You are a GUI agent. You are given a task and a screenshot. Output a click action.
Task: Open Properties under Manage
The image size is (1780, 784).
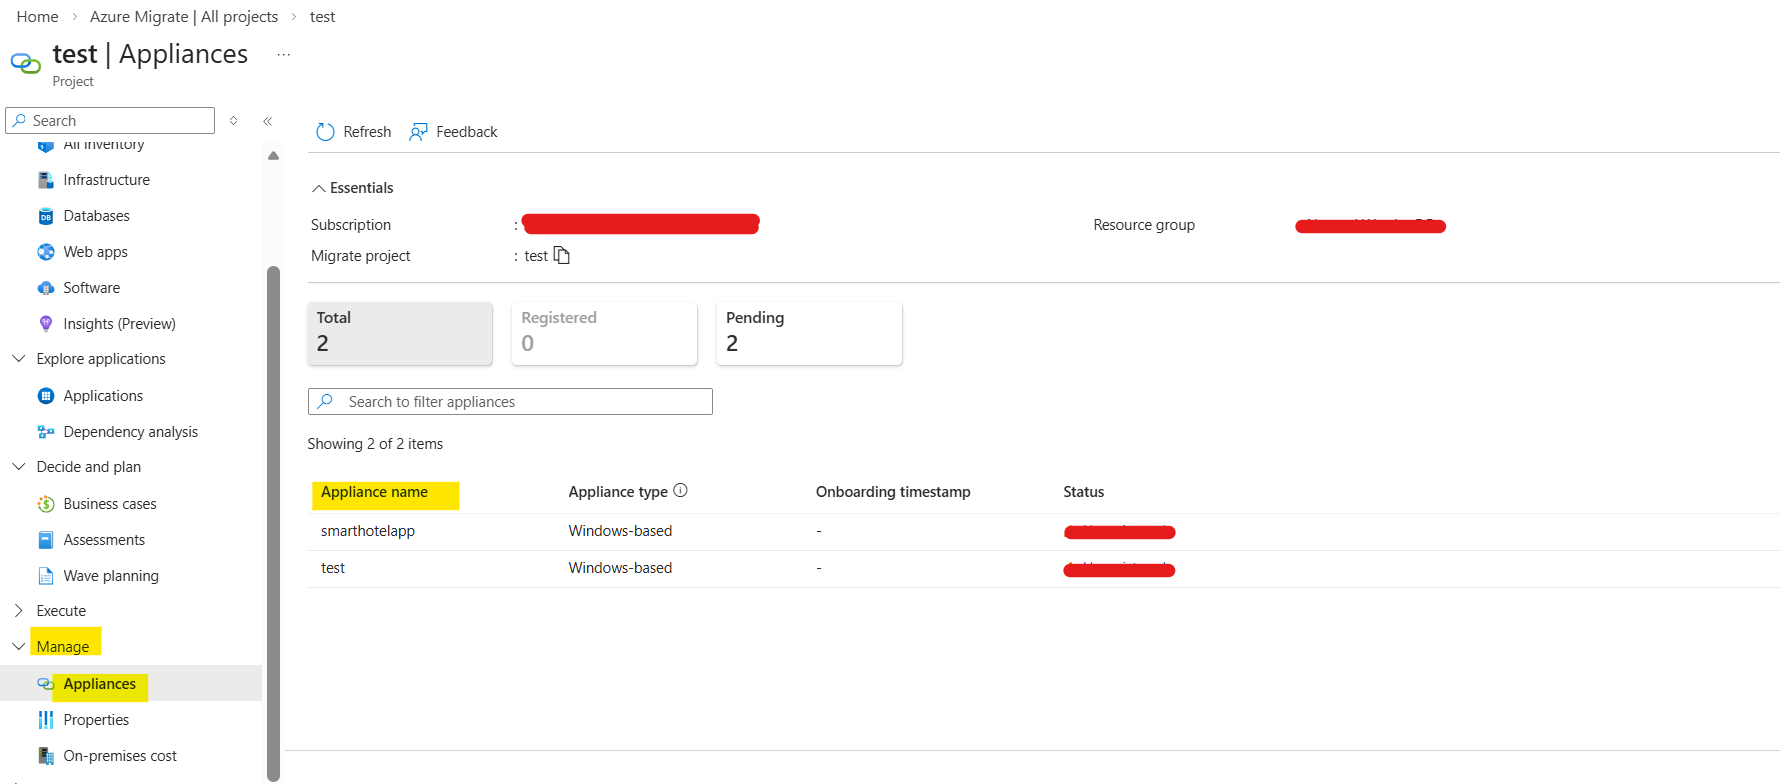[96, 720]
